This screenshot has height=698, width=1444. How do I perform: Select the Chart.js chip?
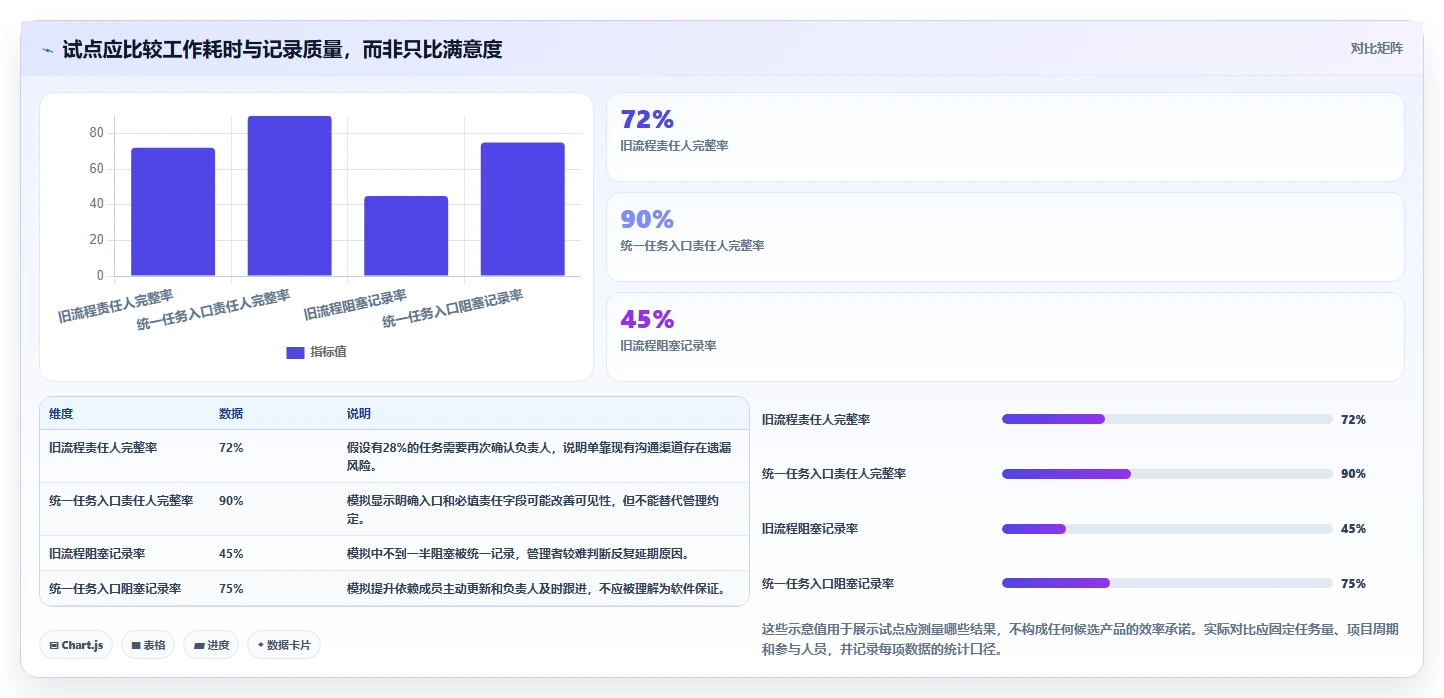76,645
